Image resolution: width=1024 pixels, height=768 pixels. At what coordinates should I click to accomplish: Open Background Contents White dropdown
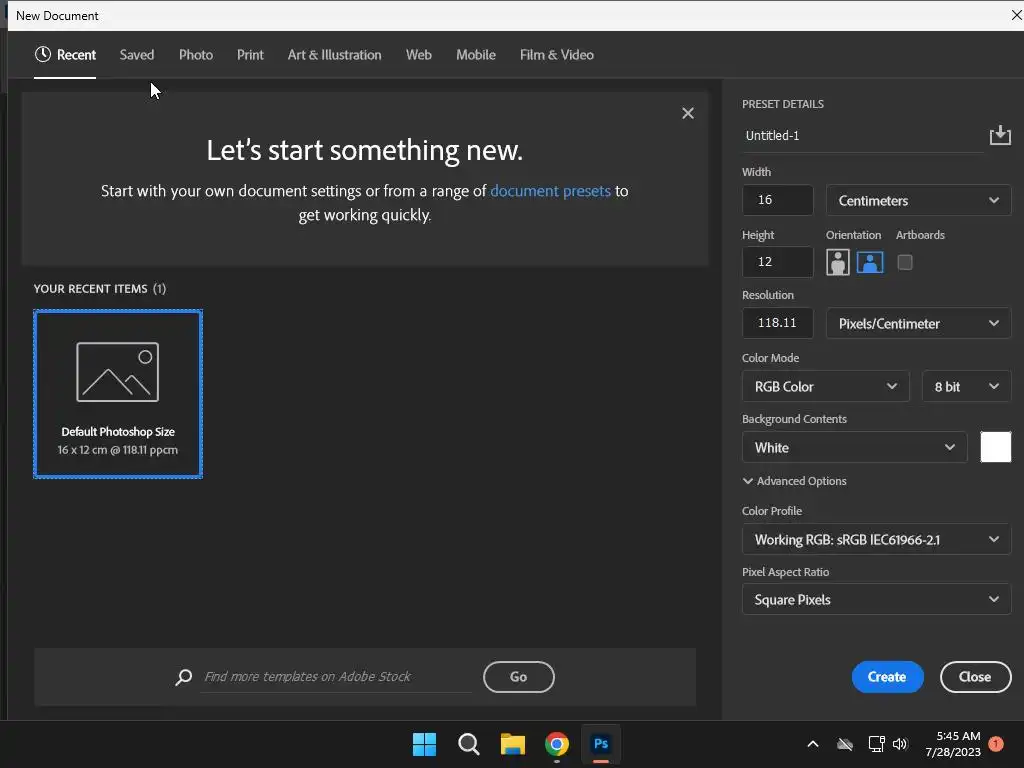pos(854,447)
